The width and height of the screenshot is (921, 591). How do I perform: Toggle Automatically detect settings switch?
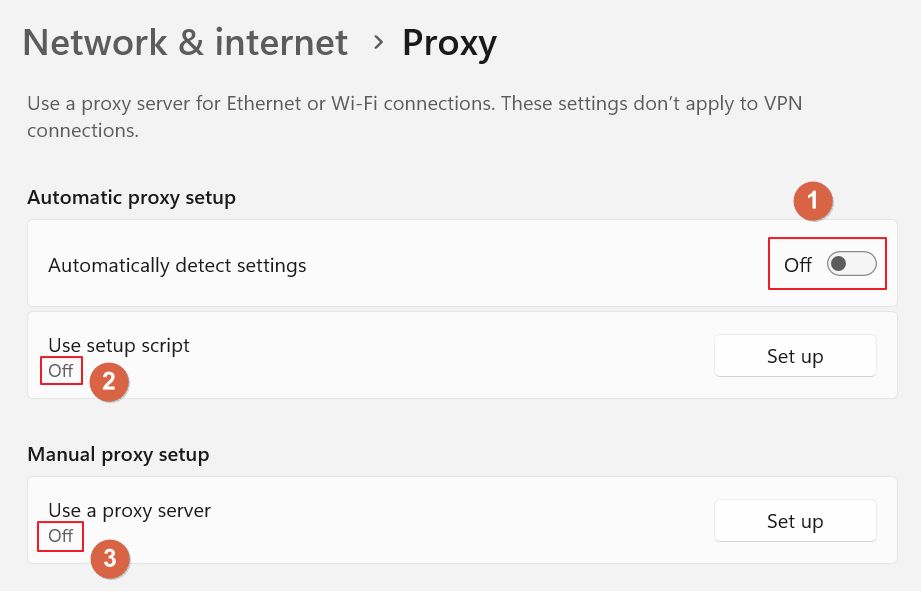851,264
